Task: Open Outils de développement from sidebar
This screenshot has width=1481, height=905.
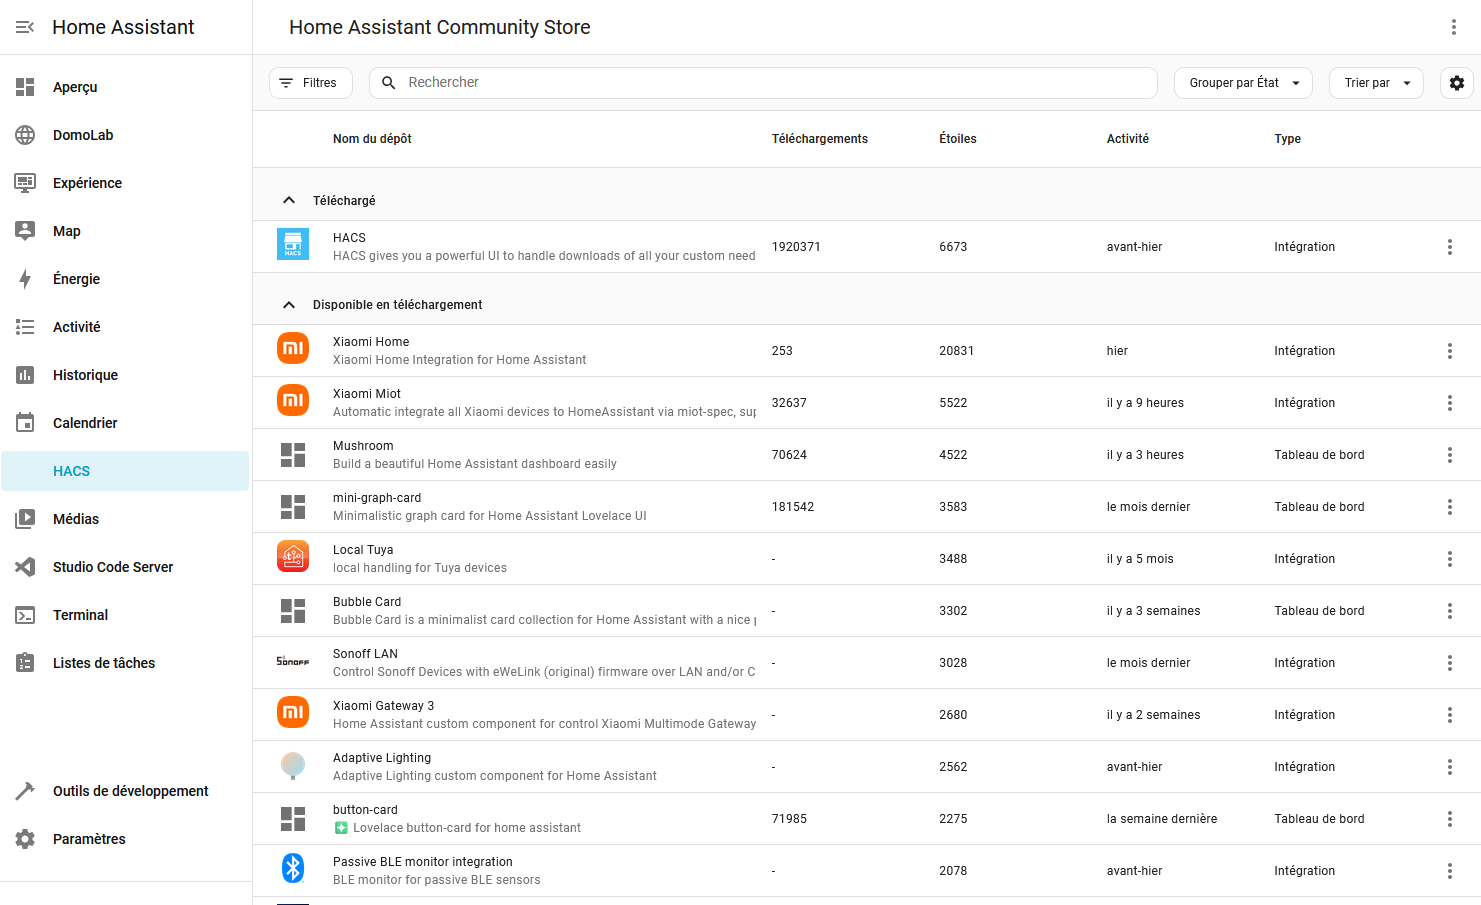Action: click(130, 791)
